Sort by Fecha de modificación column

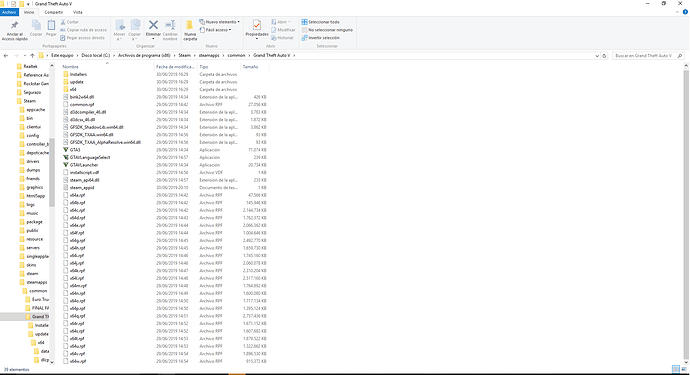(x=175, y=66)
